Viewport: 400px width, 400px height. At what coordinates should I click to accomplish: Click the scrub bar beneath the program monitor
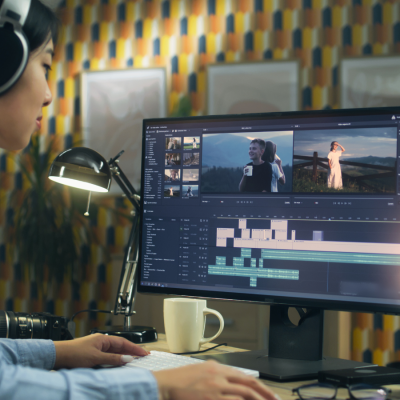(343, 199)
